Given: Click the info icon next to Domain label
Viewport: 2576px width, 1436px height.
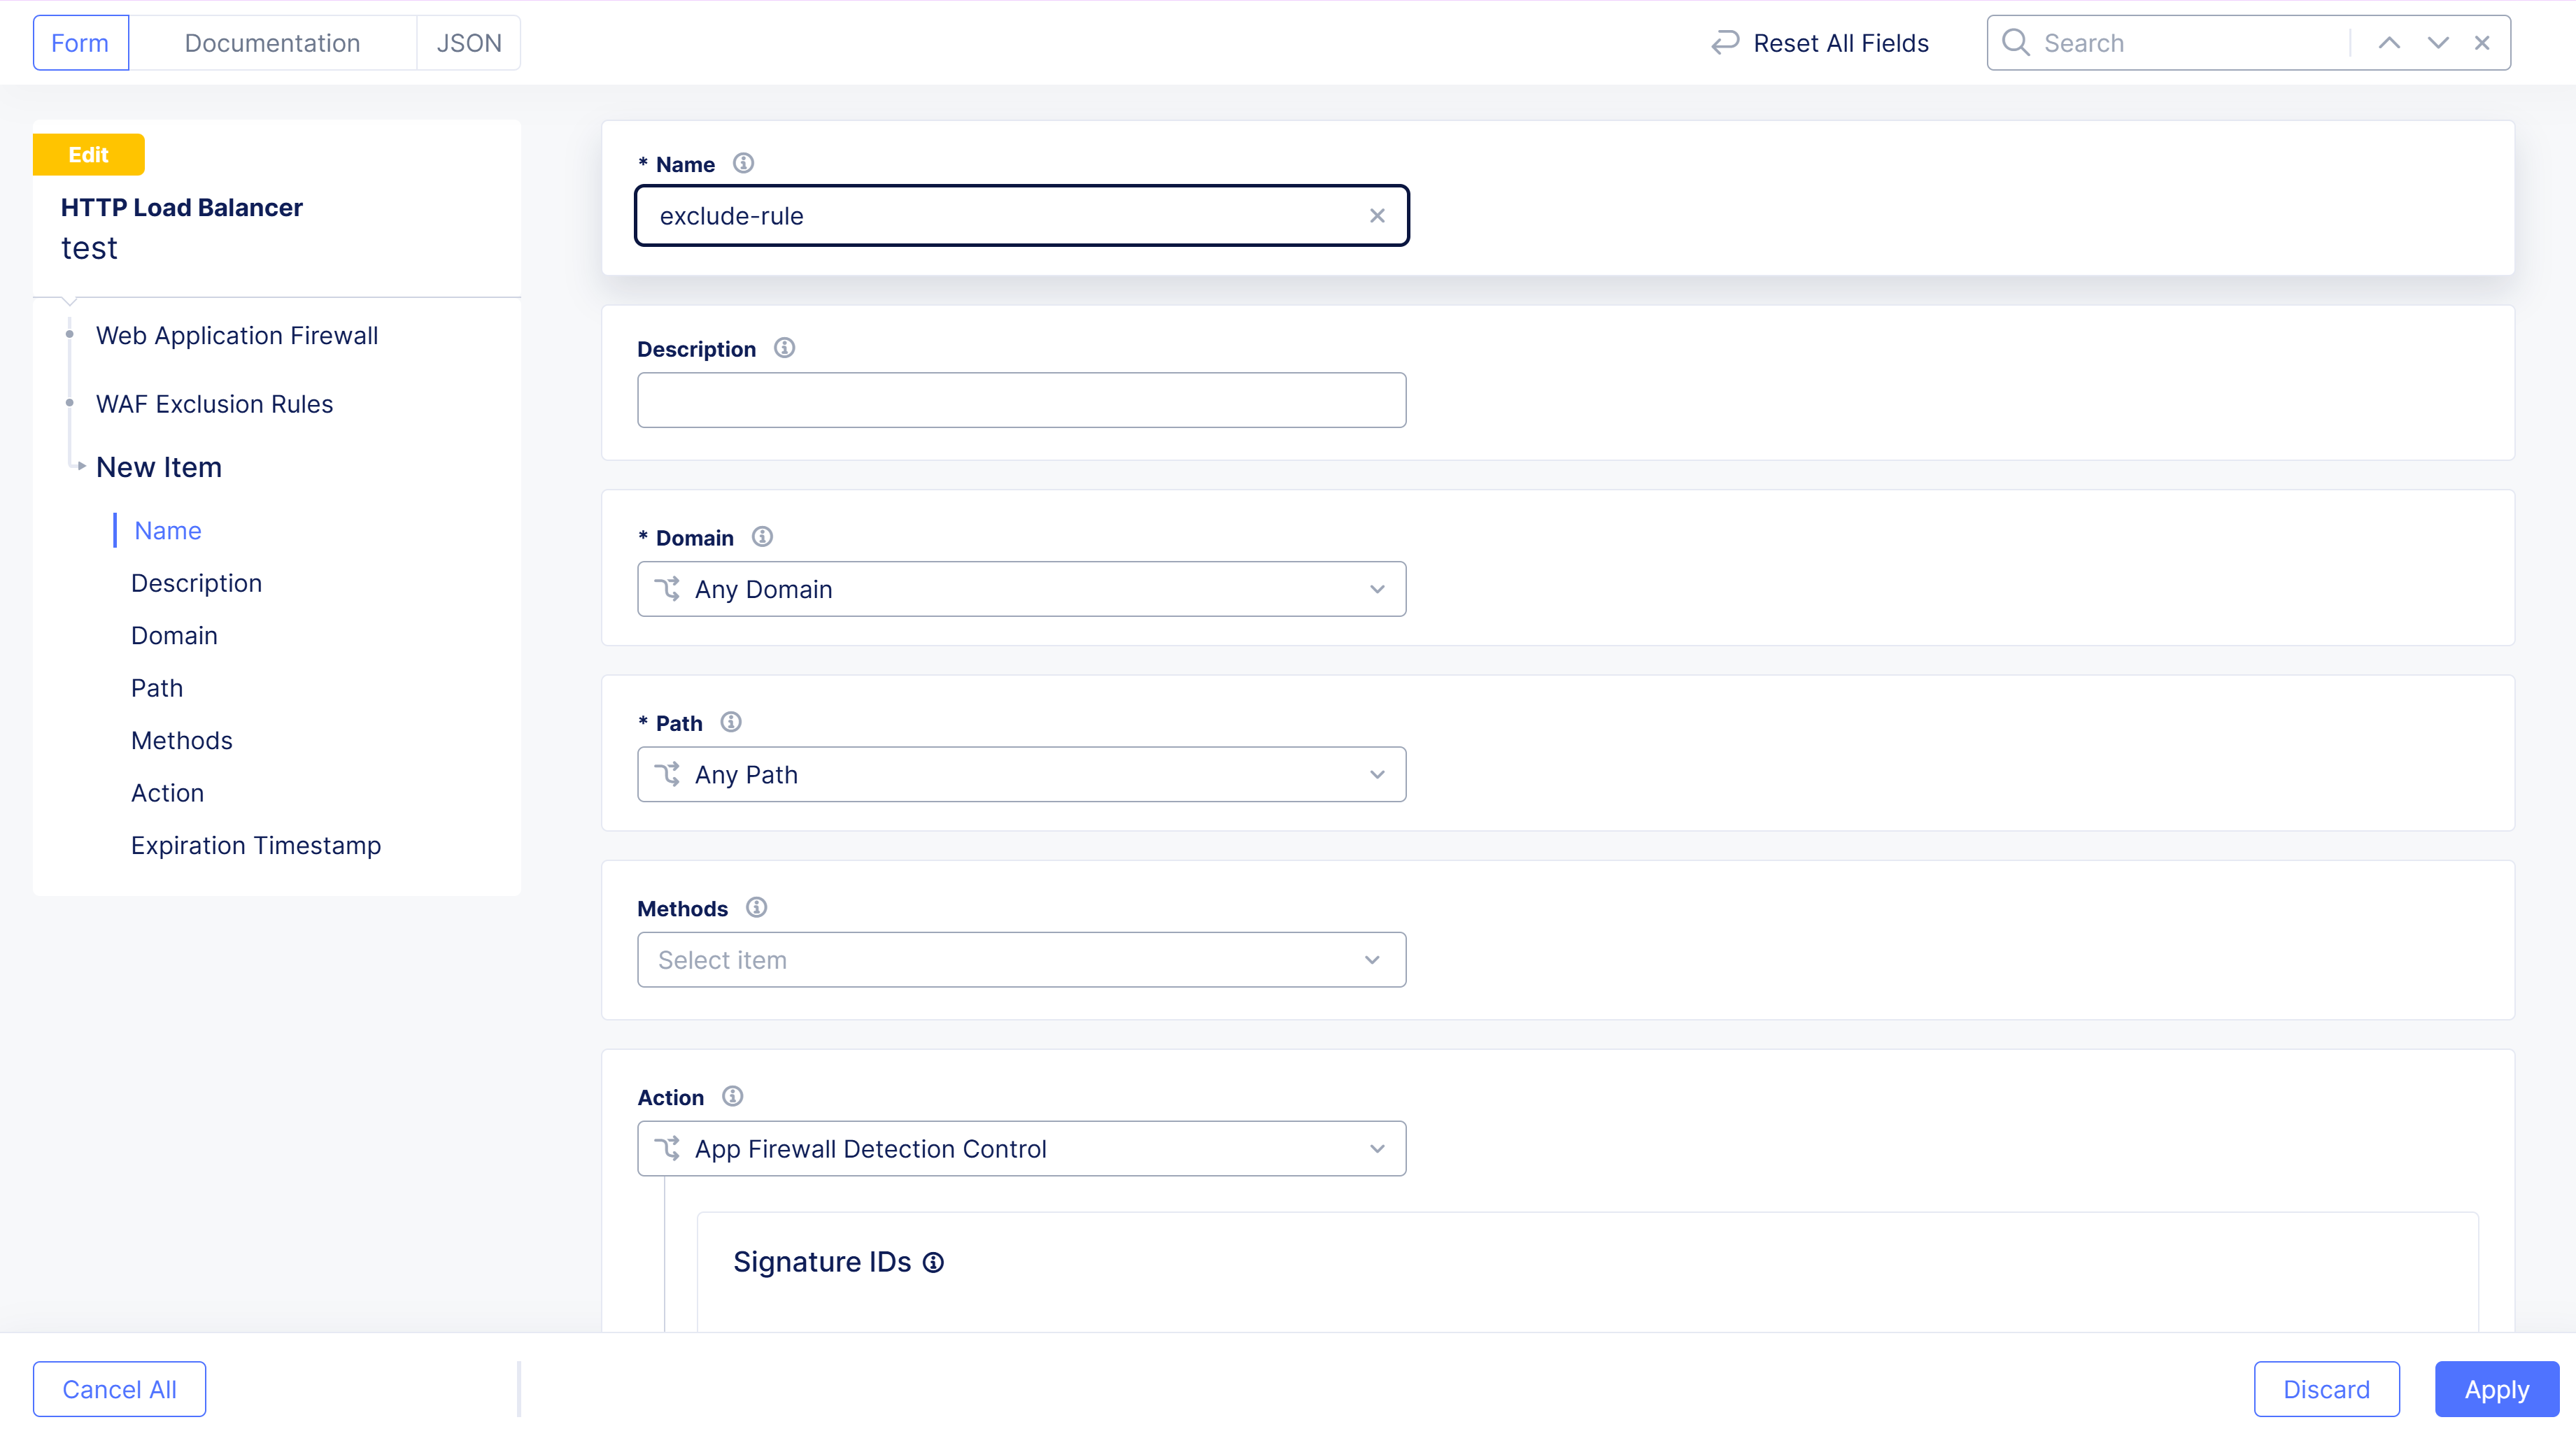Looking at the screenshot, I should pos(762,537).
